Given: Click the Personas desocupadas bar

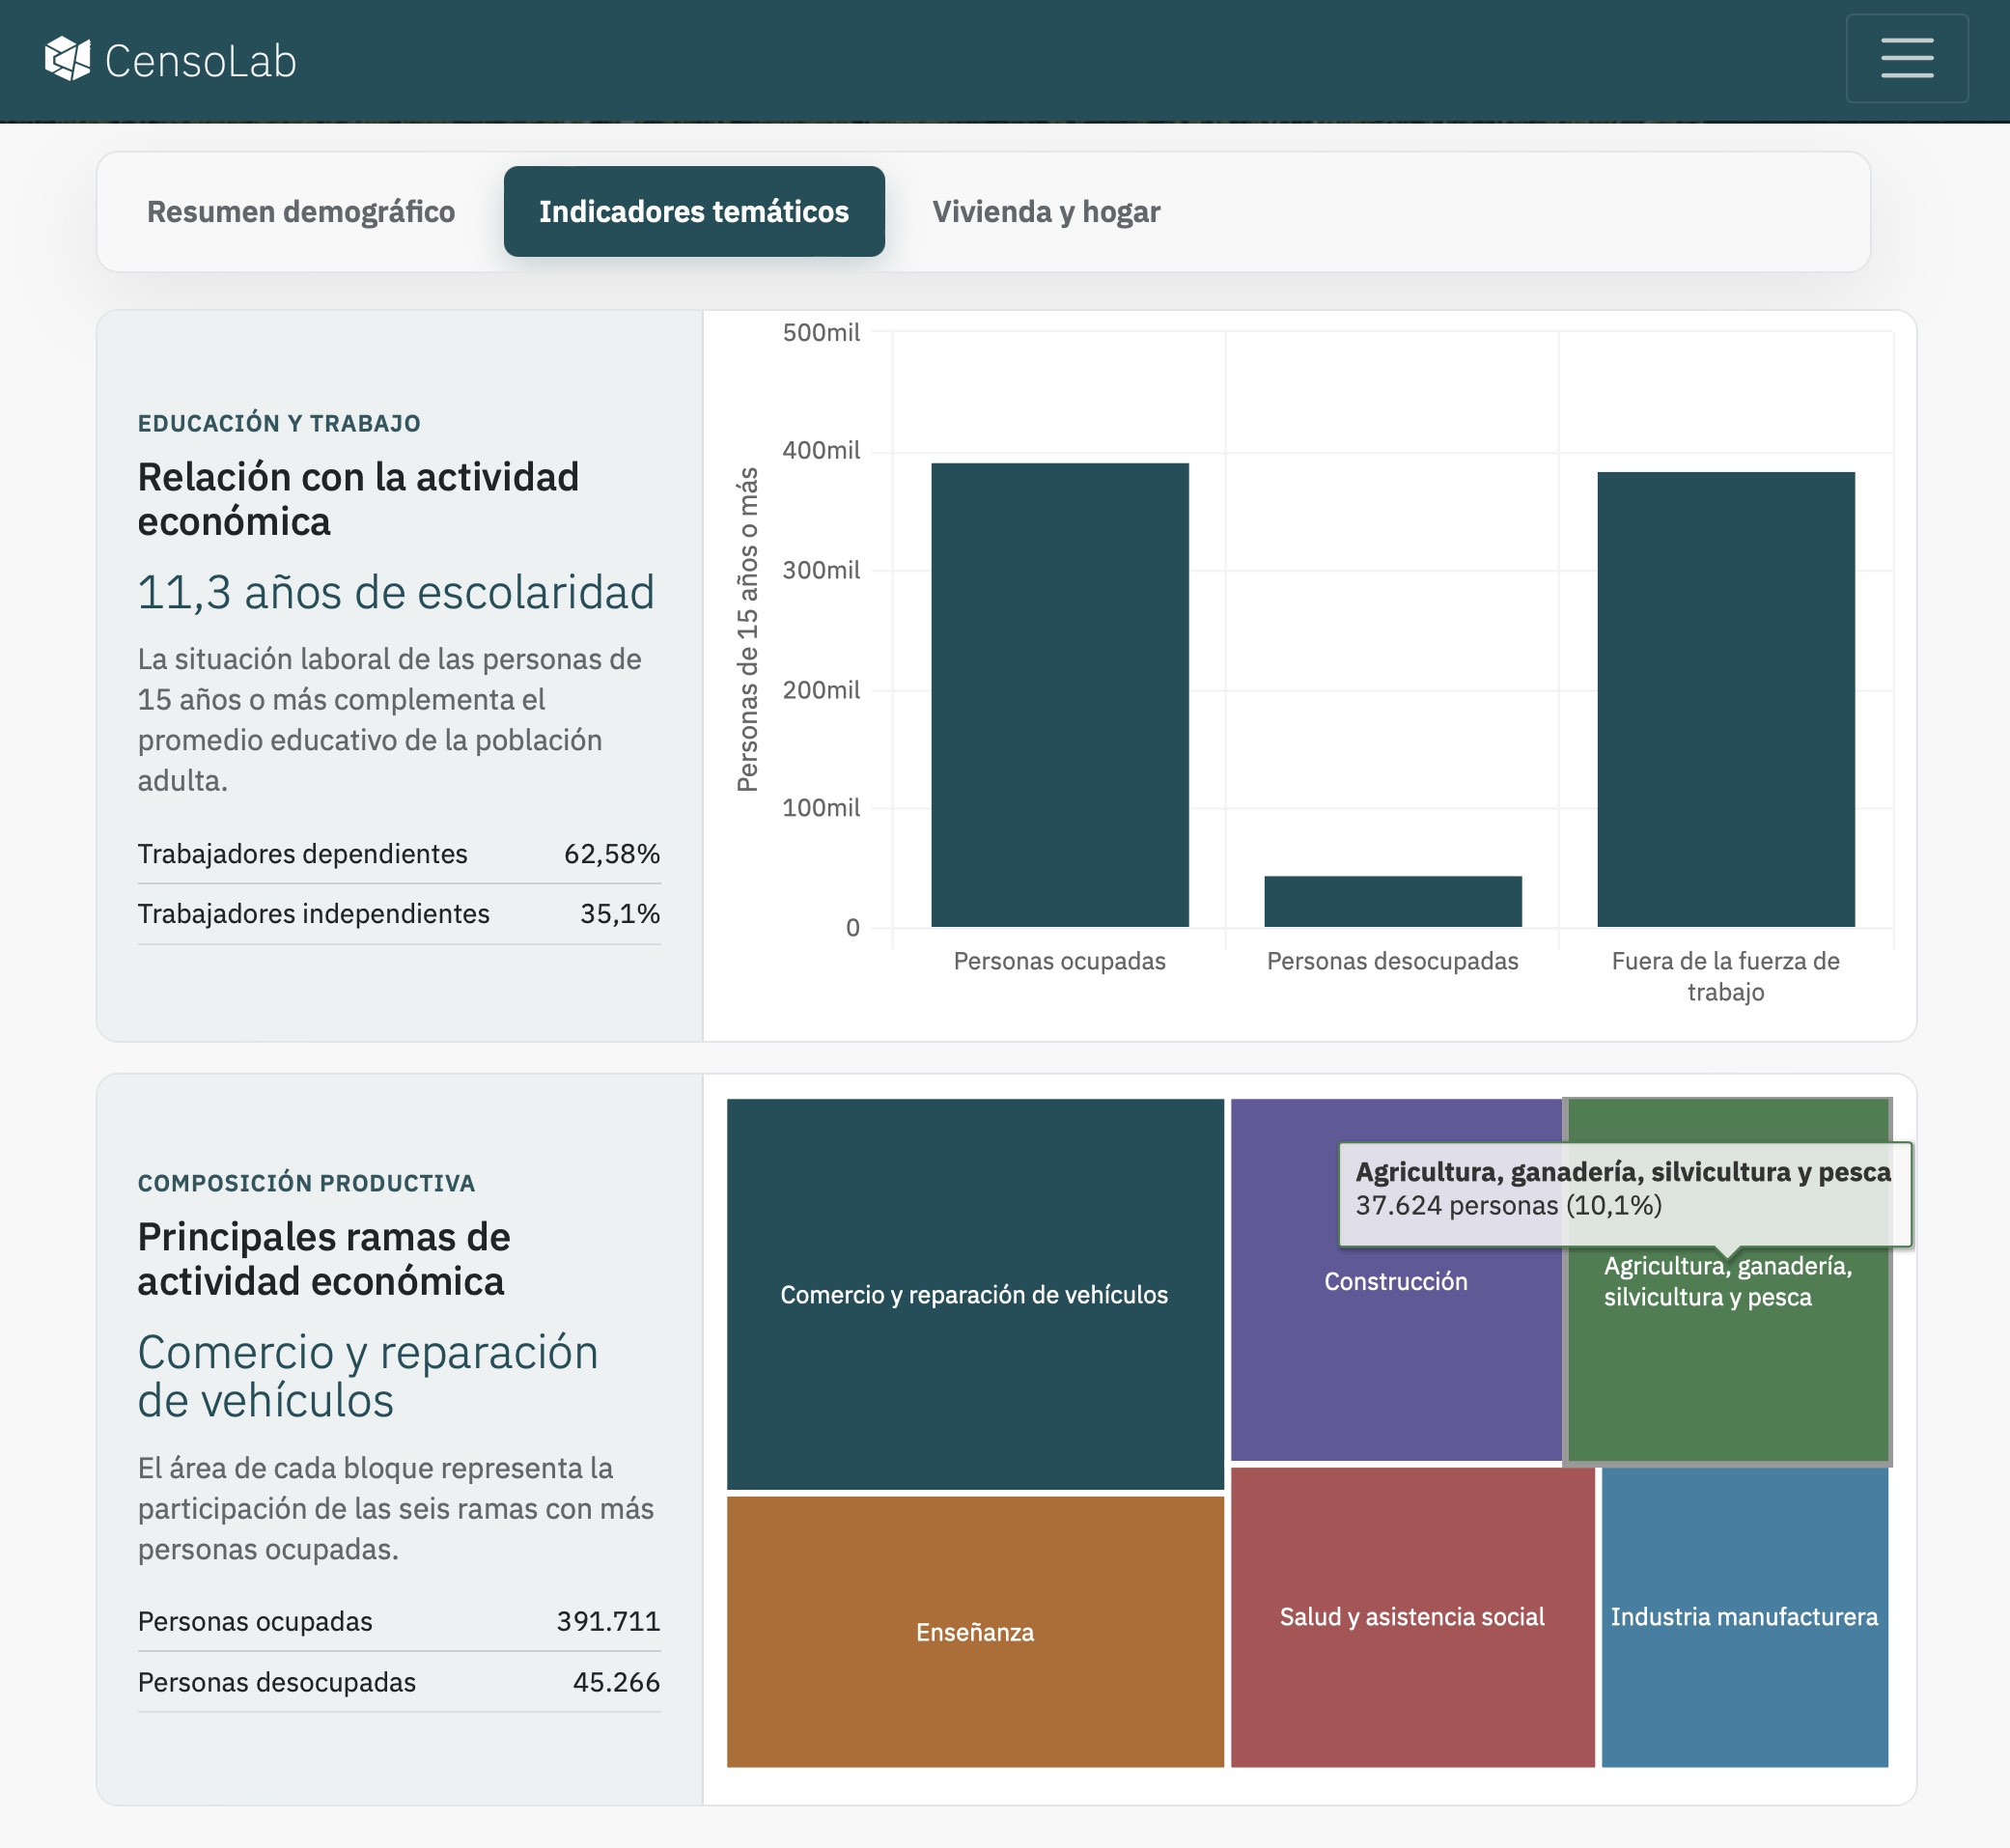Looking at the screenshot, I should pos(1392,901).
